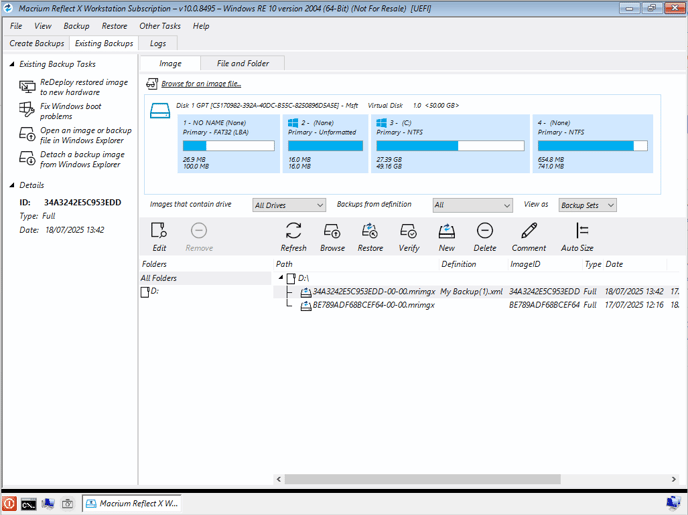Image resolution: width=688 pixels, height=515 pixels.
Task: Click ReDeploy restored image to new hardware
Action: 84,87
